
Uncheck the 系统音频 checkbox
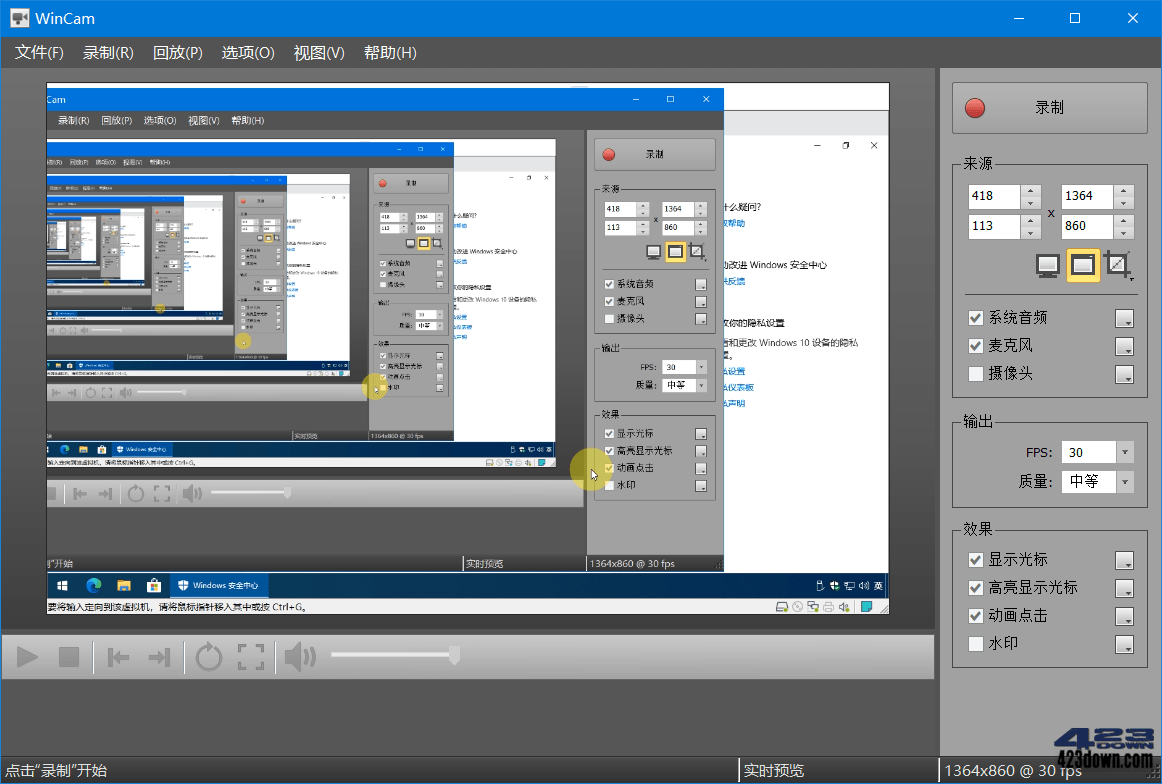tap(975, 317)
